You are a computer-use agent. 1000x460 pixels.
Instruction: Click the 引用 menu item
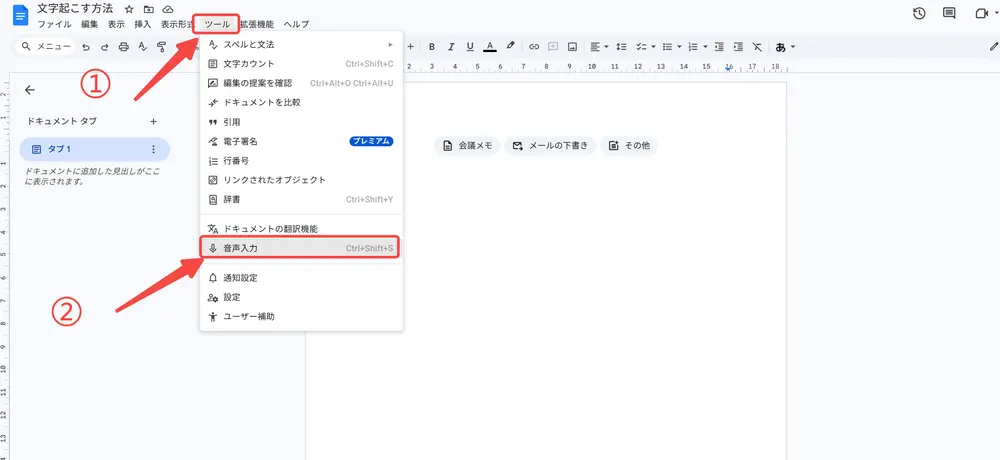(301, 122)
